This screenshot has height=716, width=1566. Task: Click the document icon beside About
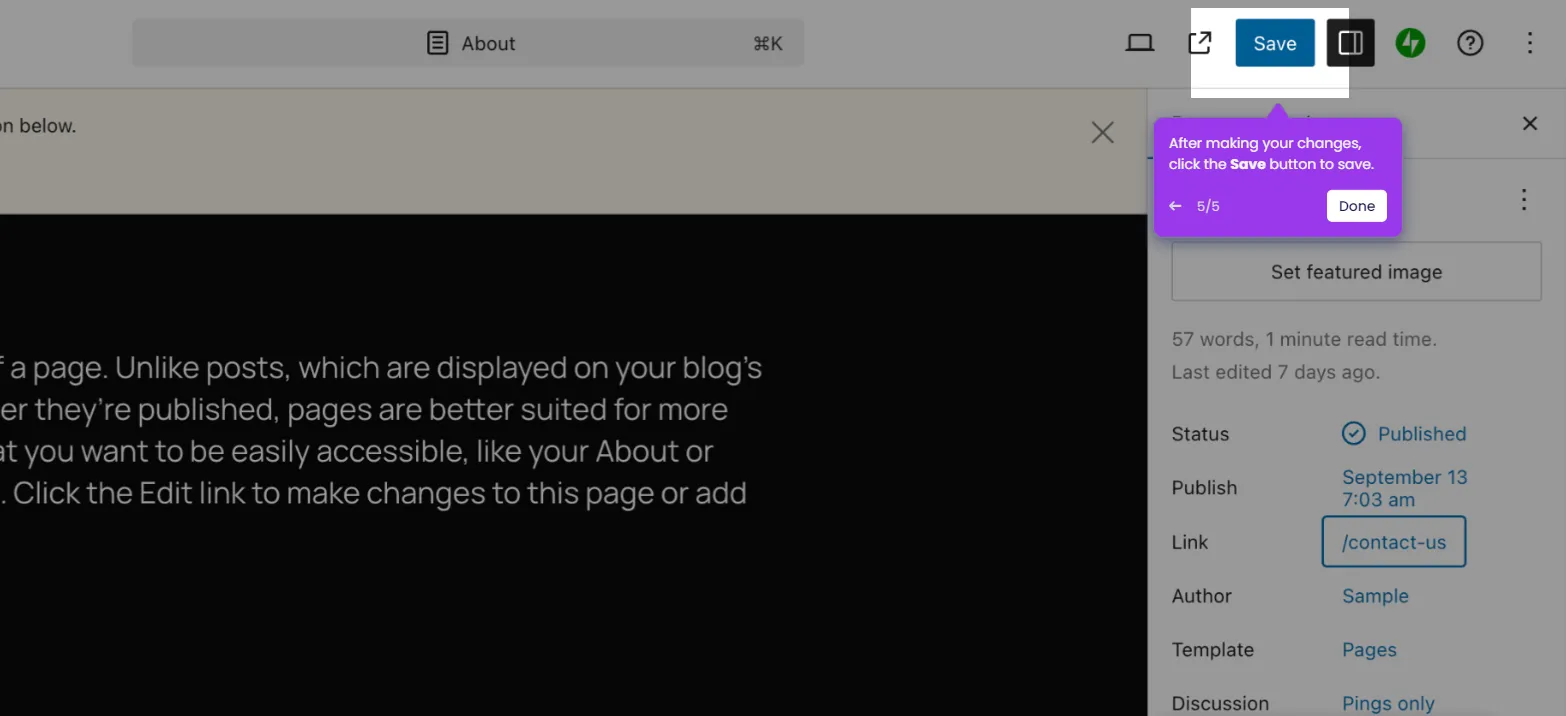click(438, 43)
